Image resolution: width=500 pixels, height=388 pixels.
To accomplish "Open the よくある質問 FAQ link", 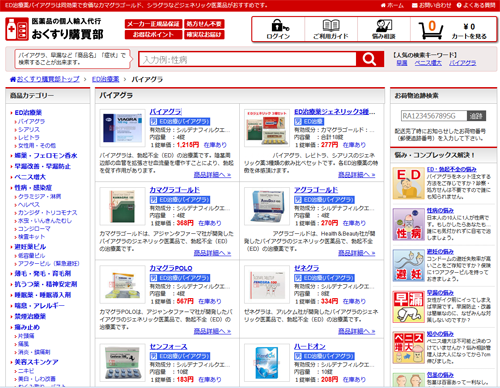I will [476, 5].
